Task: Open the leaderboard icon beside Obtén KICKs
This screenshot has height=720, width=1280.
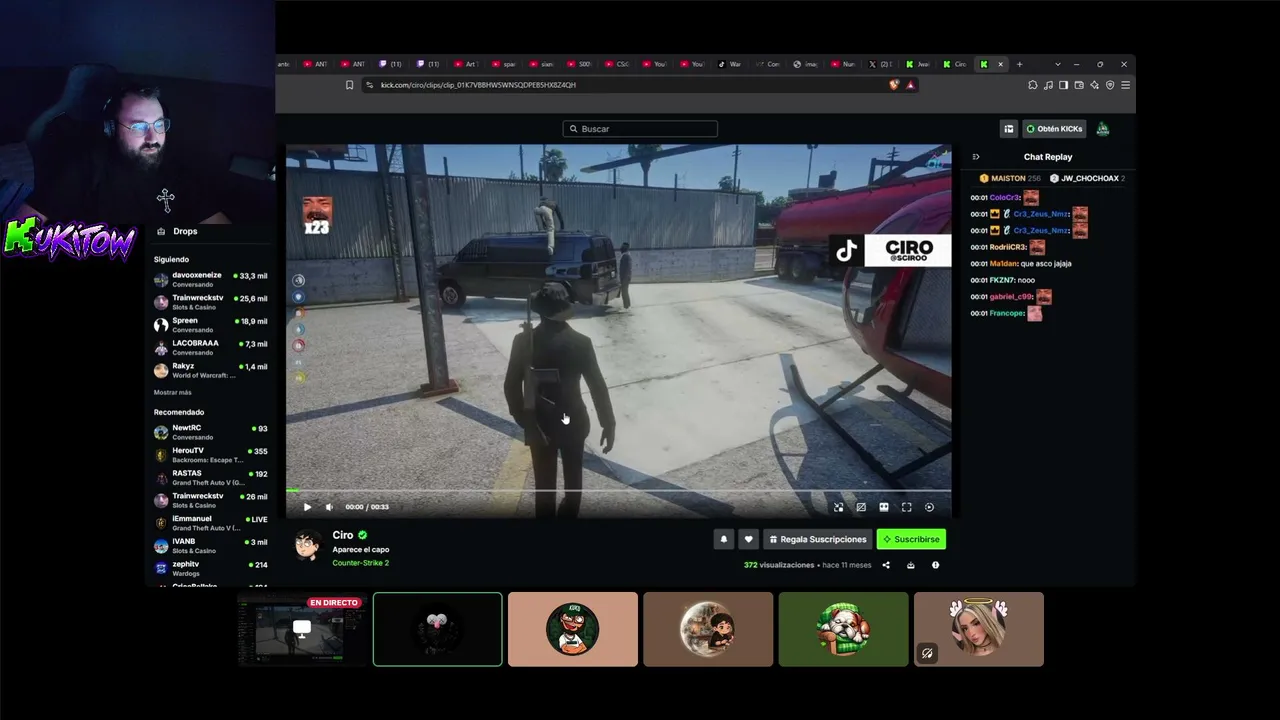Action: 1009,129
